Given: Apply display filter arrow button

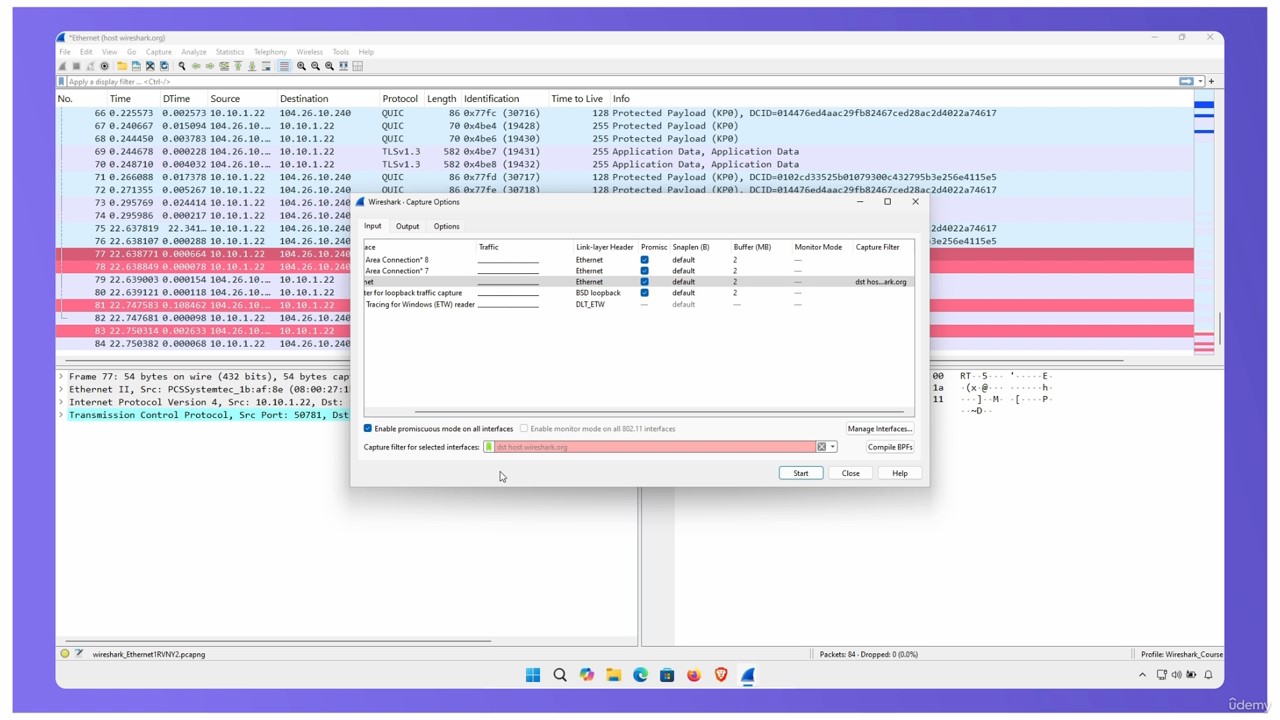Looking at the screenshot, I should [x=1186, y=82].
